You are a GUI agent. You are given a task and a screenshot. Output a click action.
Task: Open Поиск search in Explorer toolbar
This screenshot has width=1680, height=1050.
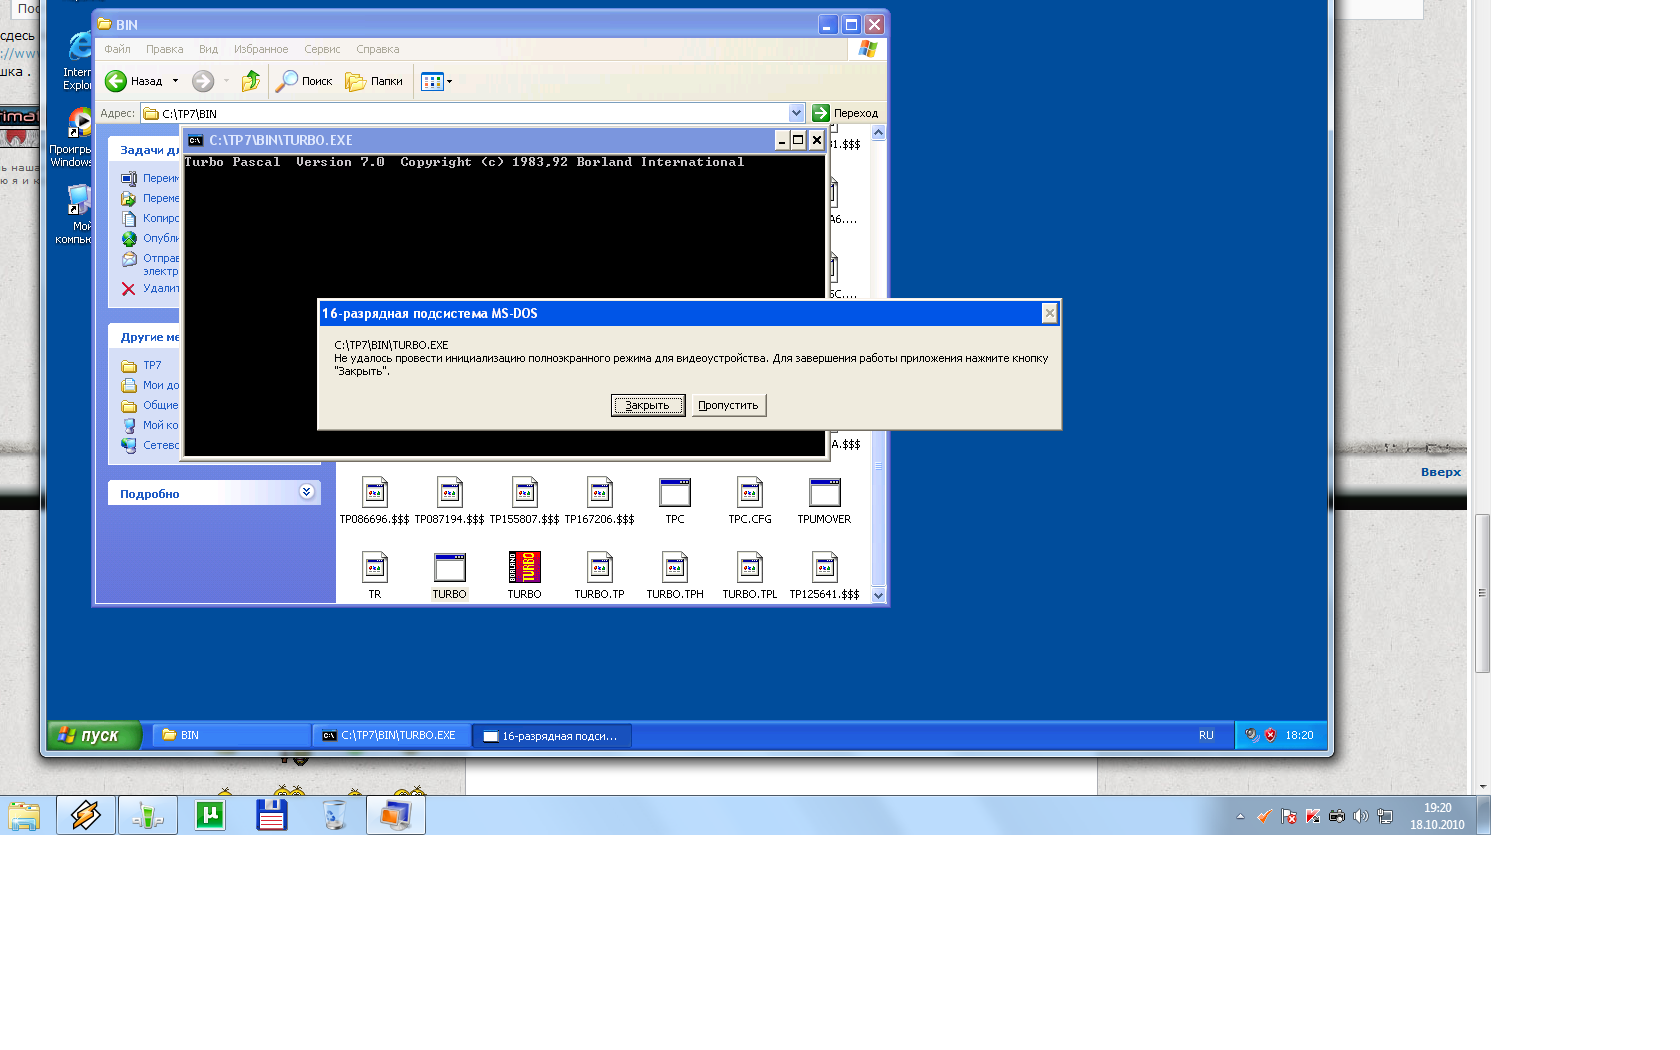304,81
